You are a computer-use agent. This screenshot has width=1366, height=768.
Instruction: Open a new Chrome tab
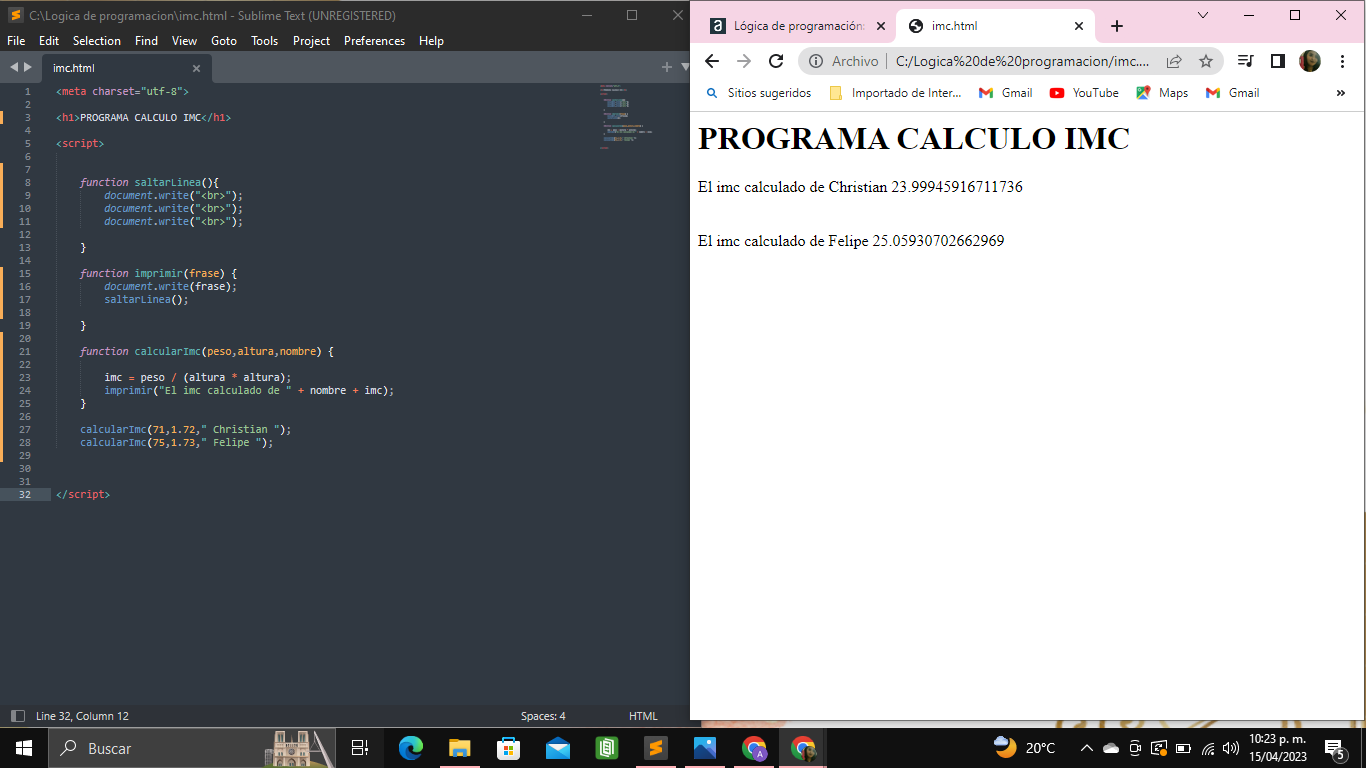coord(1117,26)
